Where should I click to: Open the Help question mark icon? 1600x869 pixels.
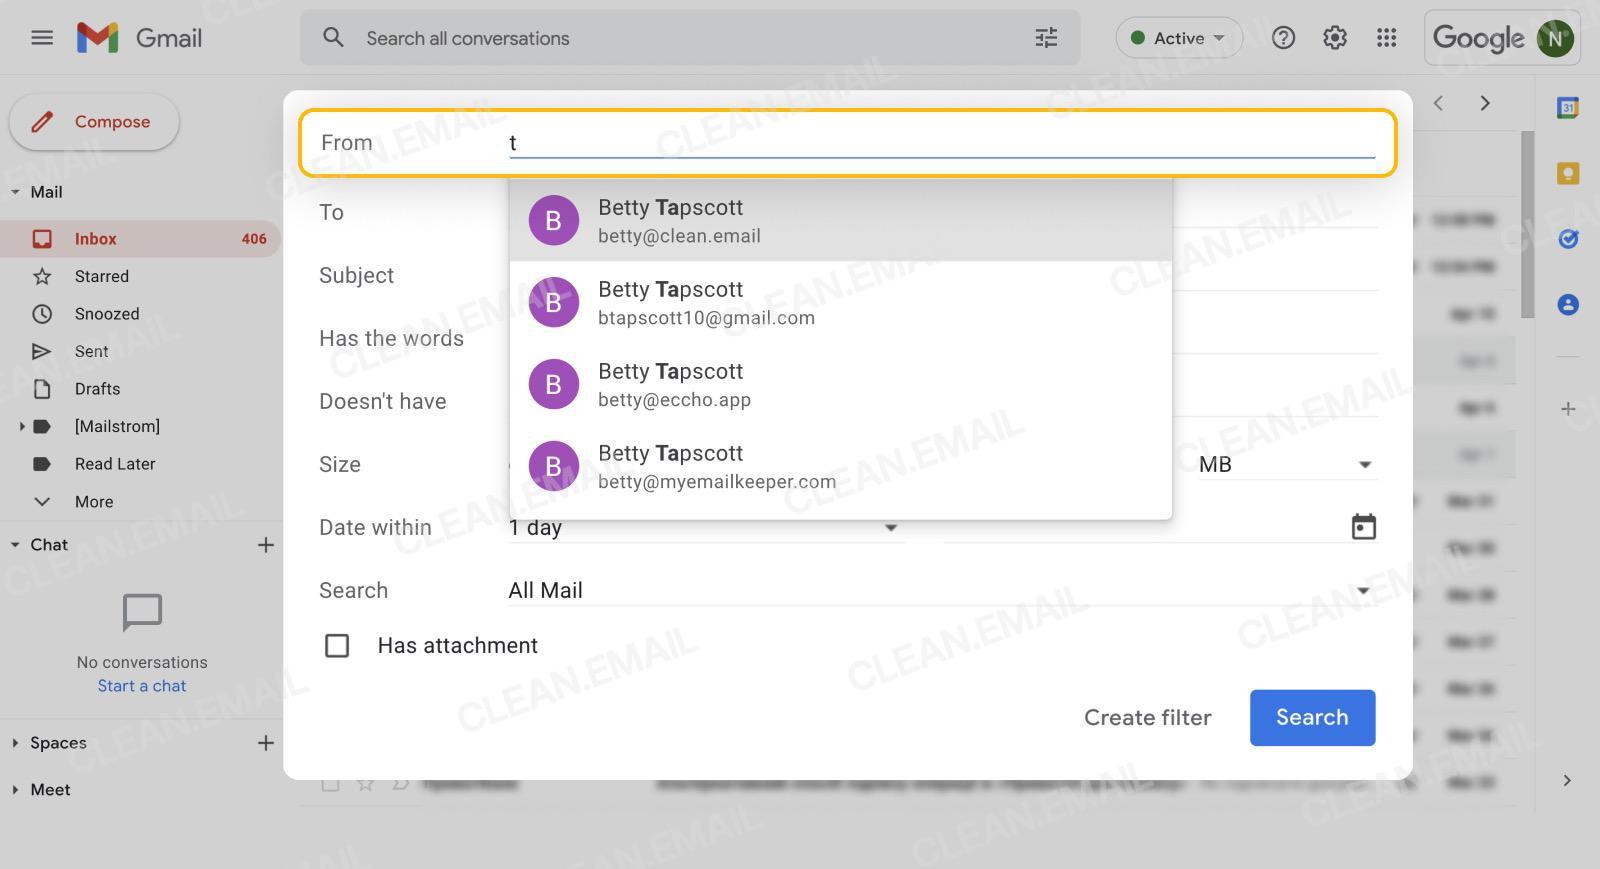pyautogui.click(x=1283, y=38)
